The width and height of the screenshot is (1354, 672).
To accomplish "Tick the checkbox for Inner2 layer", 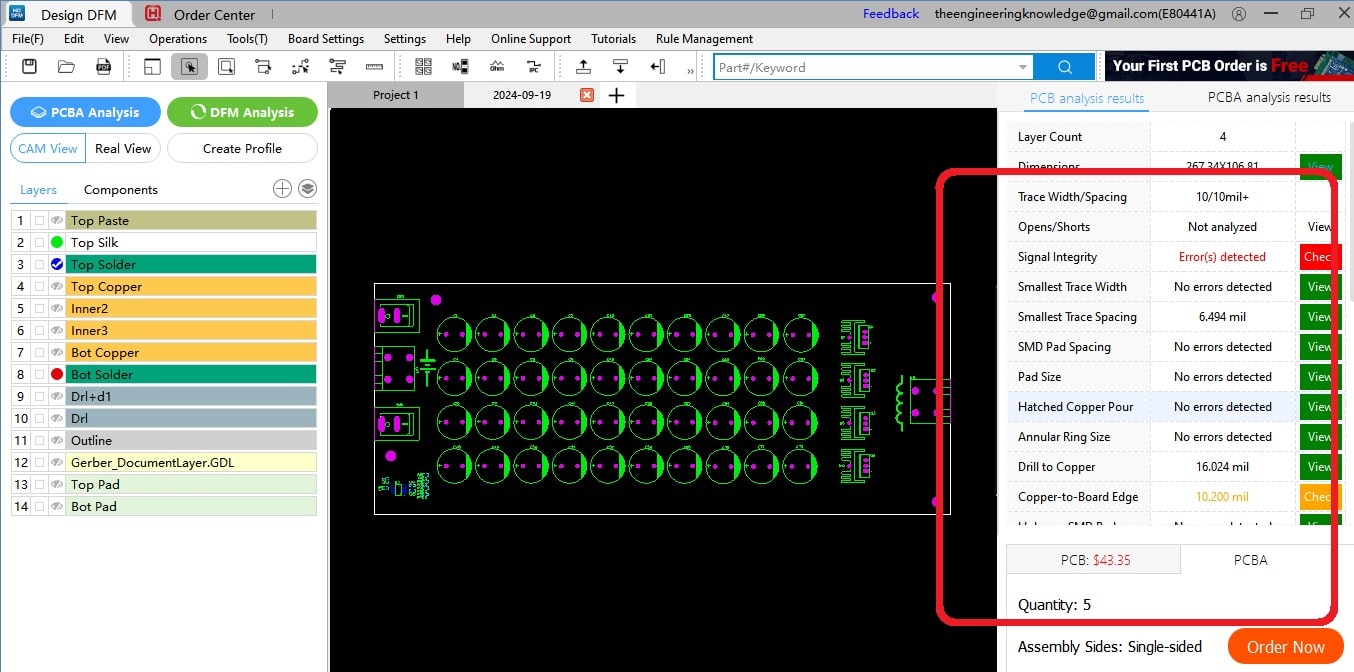I will pos(39,308).
